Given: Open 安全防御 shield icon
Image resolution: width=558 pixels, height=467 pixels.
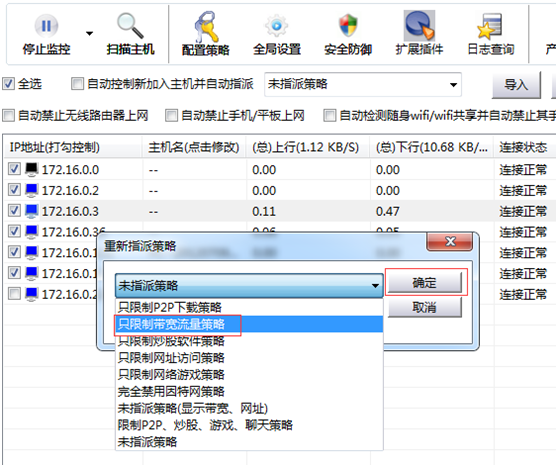Looking at the screenshot, I should pos(348,26).
